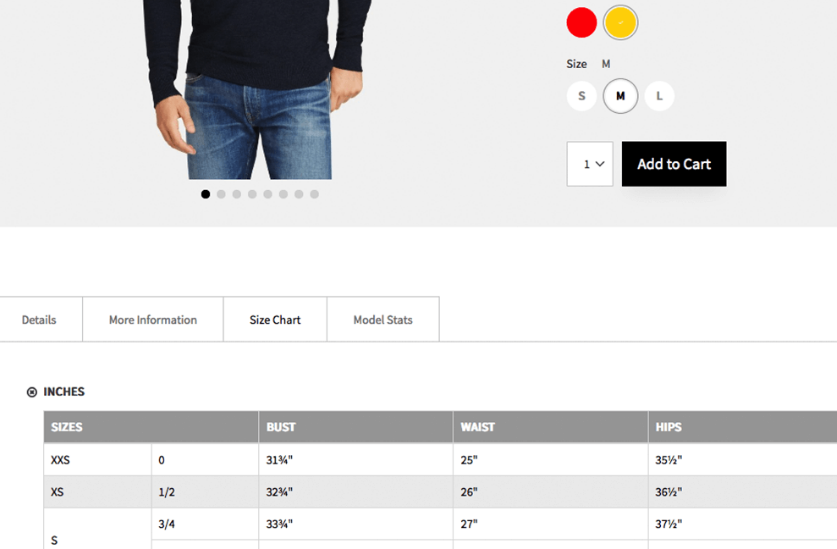Select the INCHES radio button
The image size is (837, 549).
32,392
